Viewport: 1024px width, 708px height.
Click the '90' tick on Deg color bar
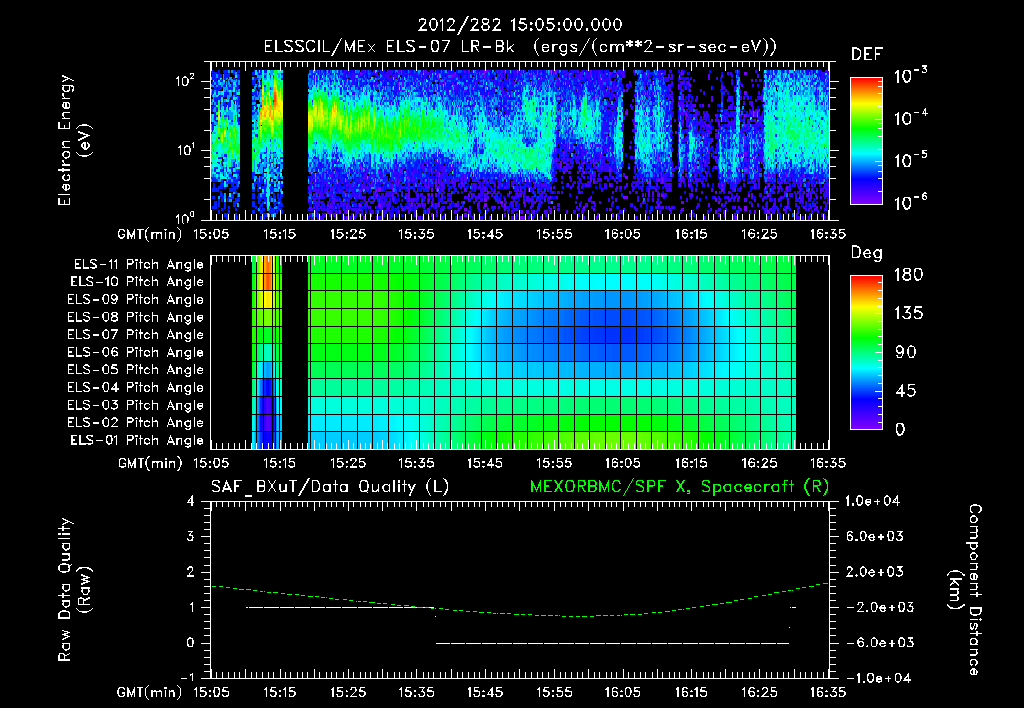(x=906, y=352)
